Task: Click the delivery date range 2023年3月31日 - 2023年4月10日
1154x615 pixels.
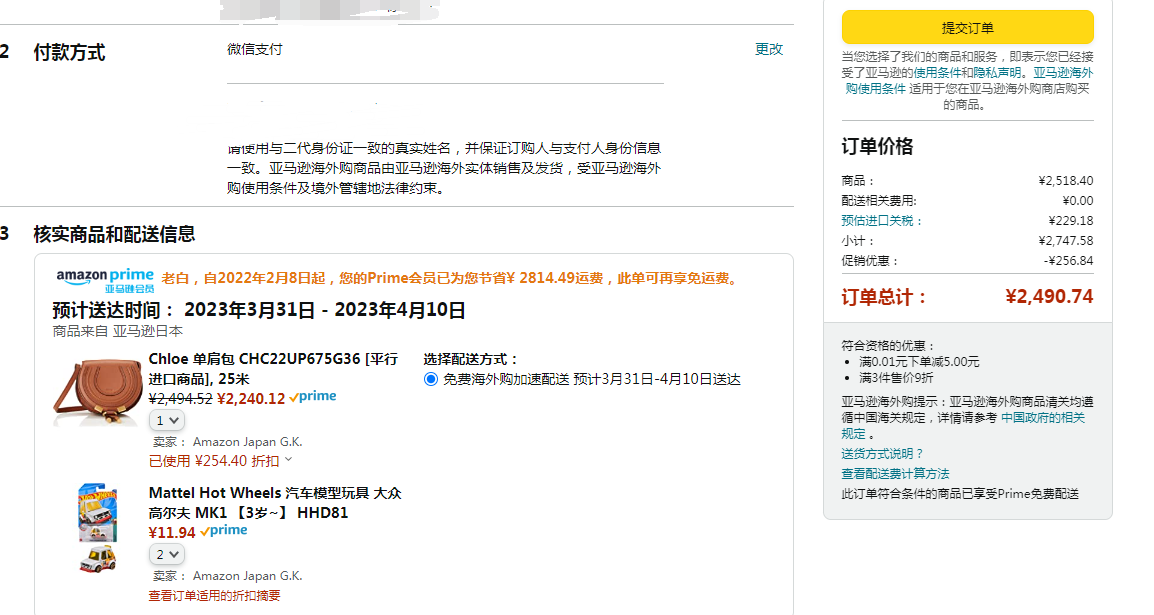Action: pos(325,310)
